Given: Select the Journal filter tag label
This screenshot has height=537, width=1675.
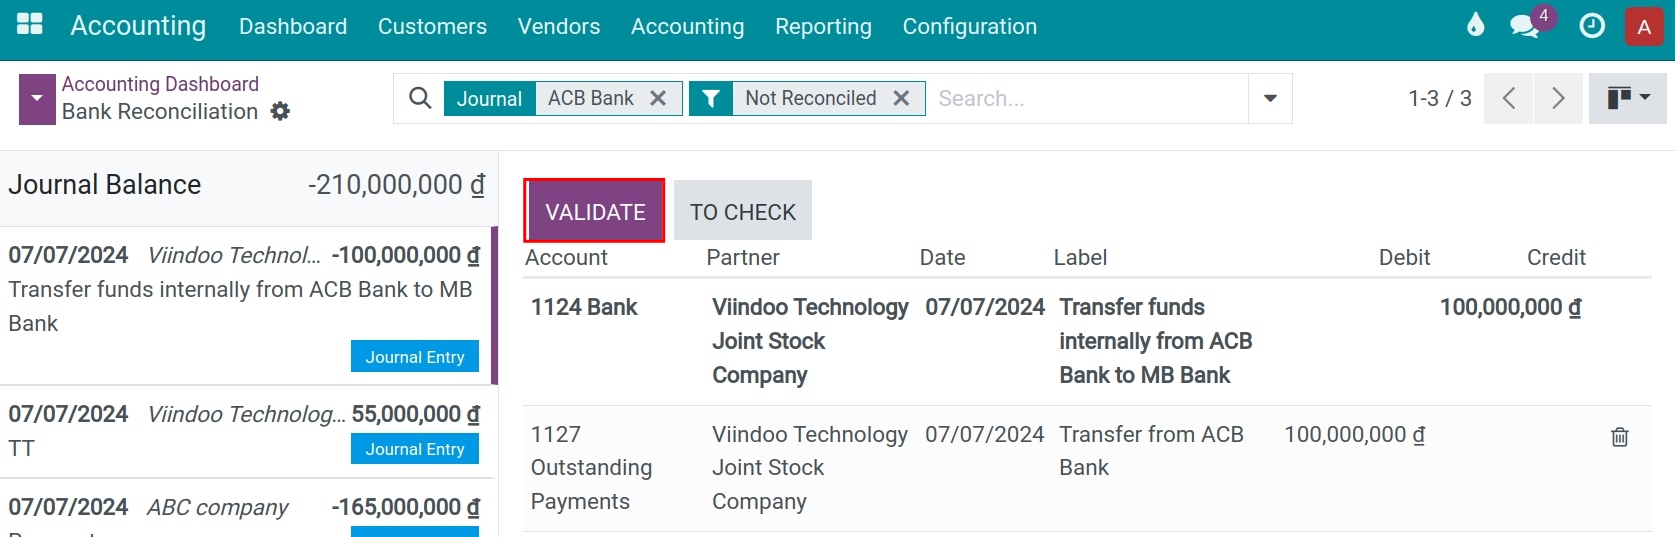Looking at the screenshot, I should pyautogui.click(x=489, y=98).
